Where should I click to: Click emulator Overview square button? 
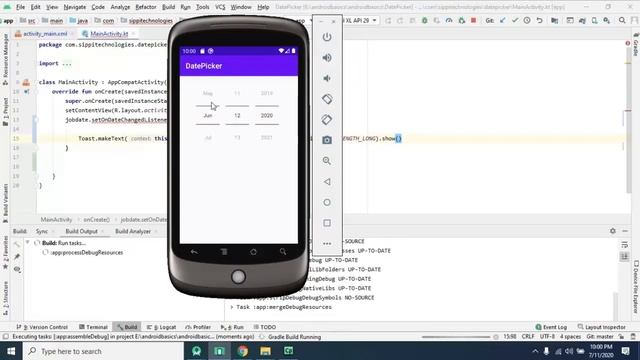coord(327,223)
